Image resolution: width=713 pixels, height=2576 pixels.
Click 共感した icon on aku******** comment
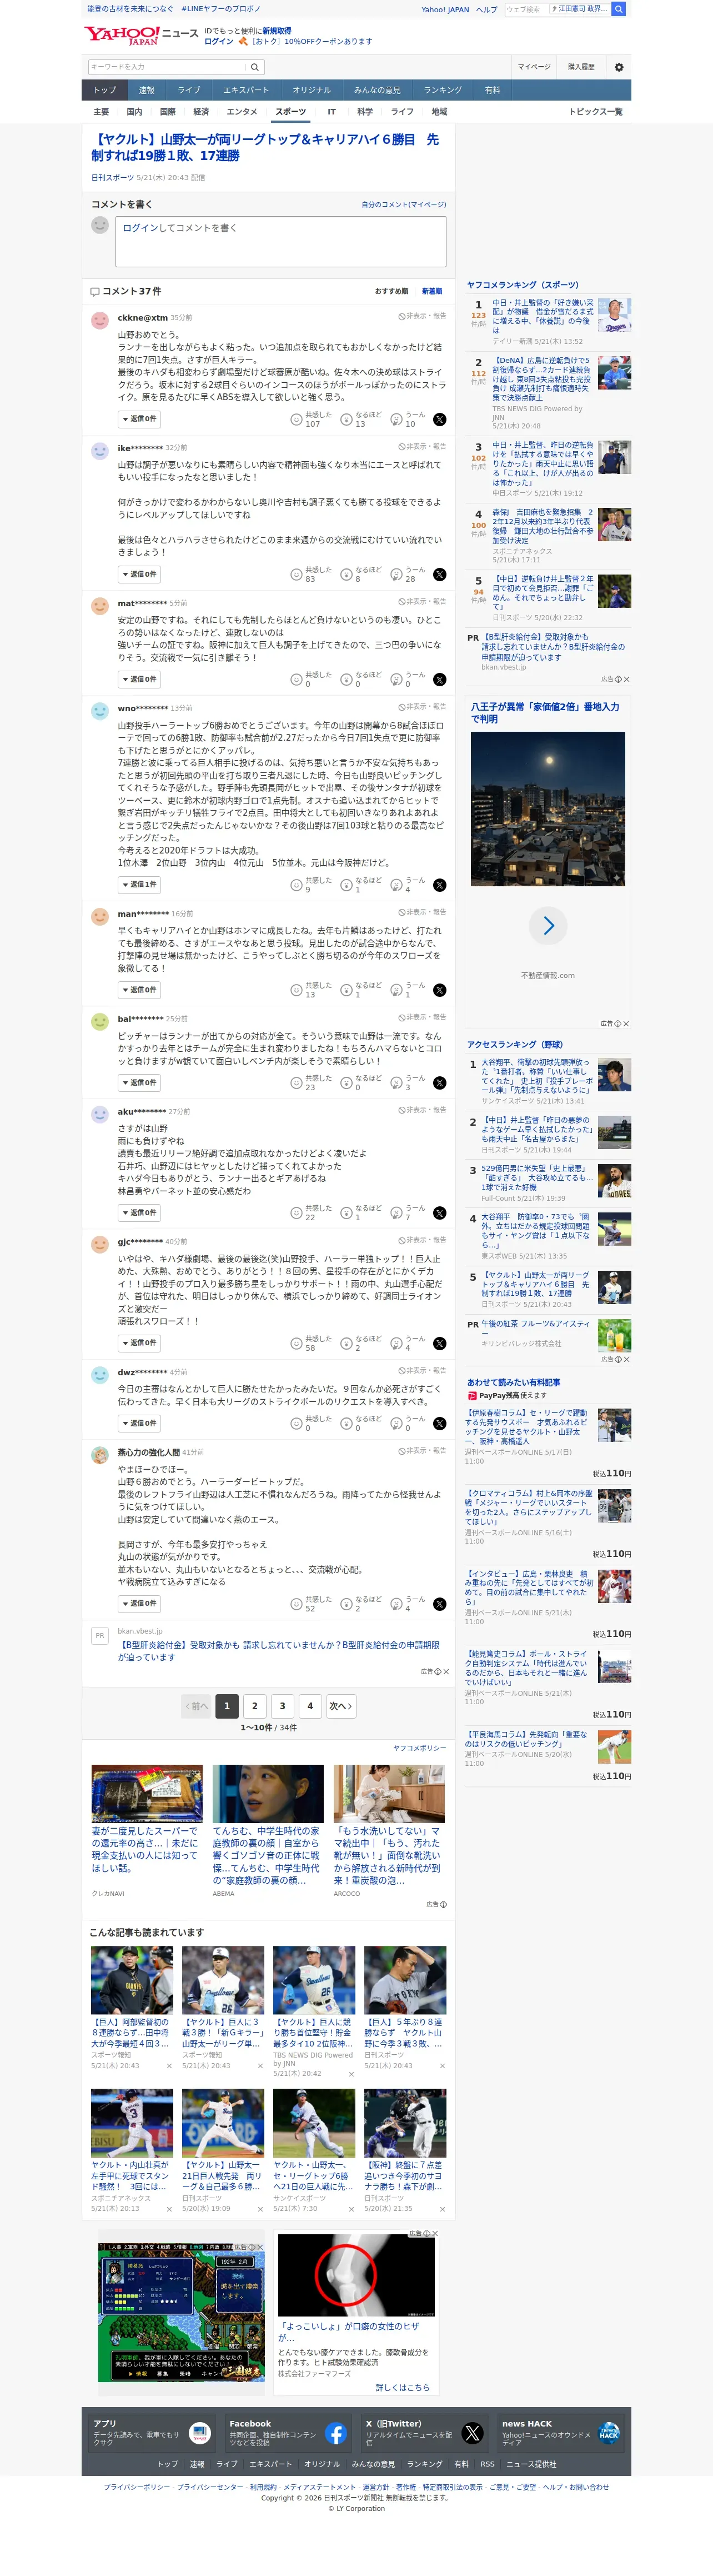point(296,1213)
